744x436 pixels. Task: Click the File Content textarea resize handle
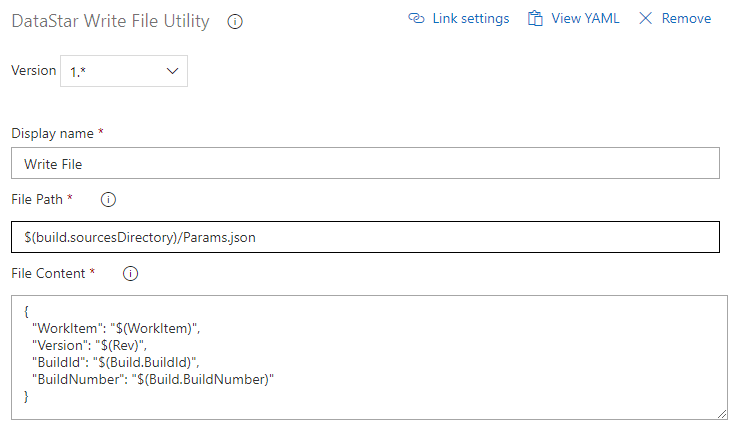(722, 413)
